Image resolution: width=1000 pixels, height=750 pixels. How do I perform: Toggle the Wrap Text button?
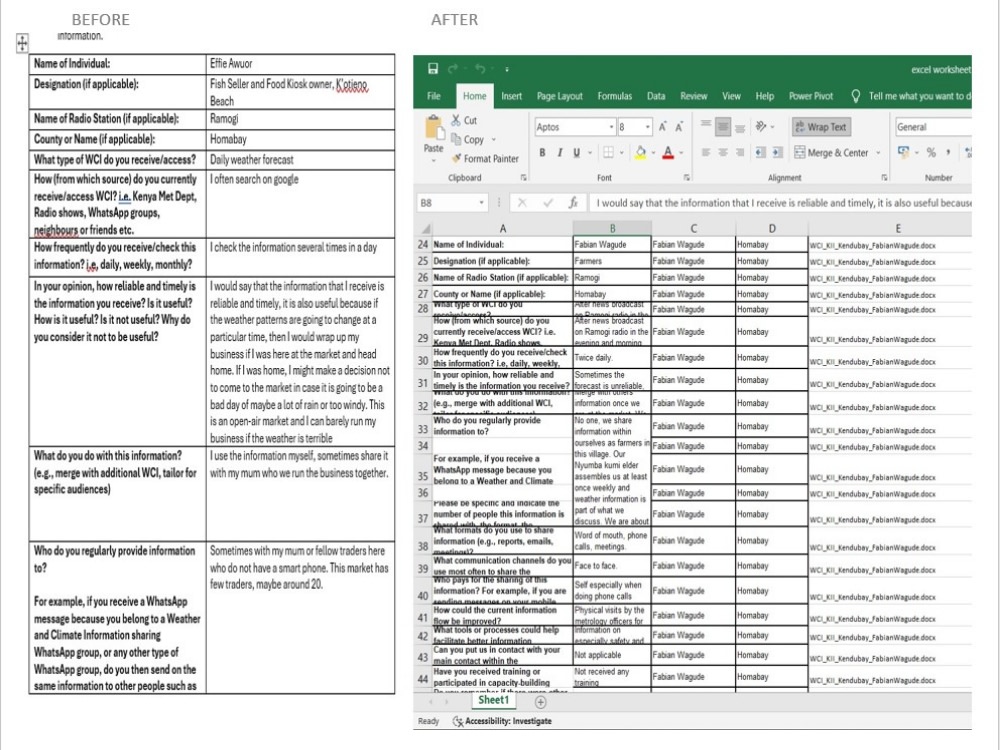tap(821, 127)
